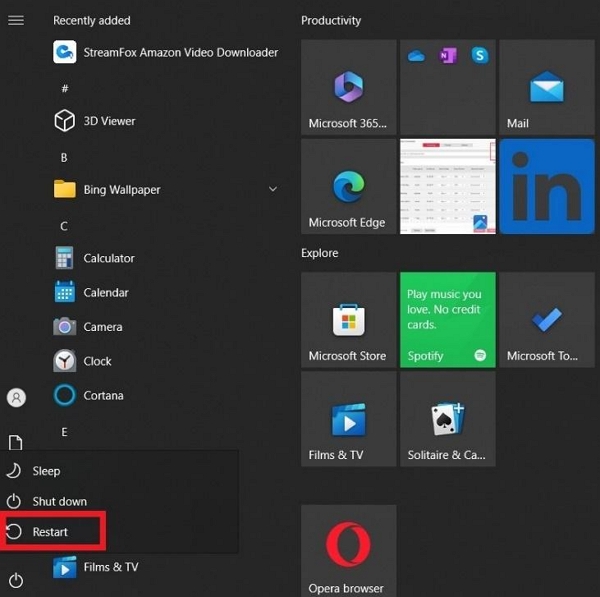Launch the Solitaire & Casual Games tile
Screen dimensions: 600x597
(448, 419)
